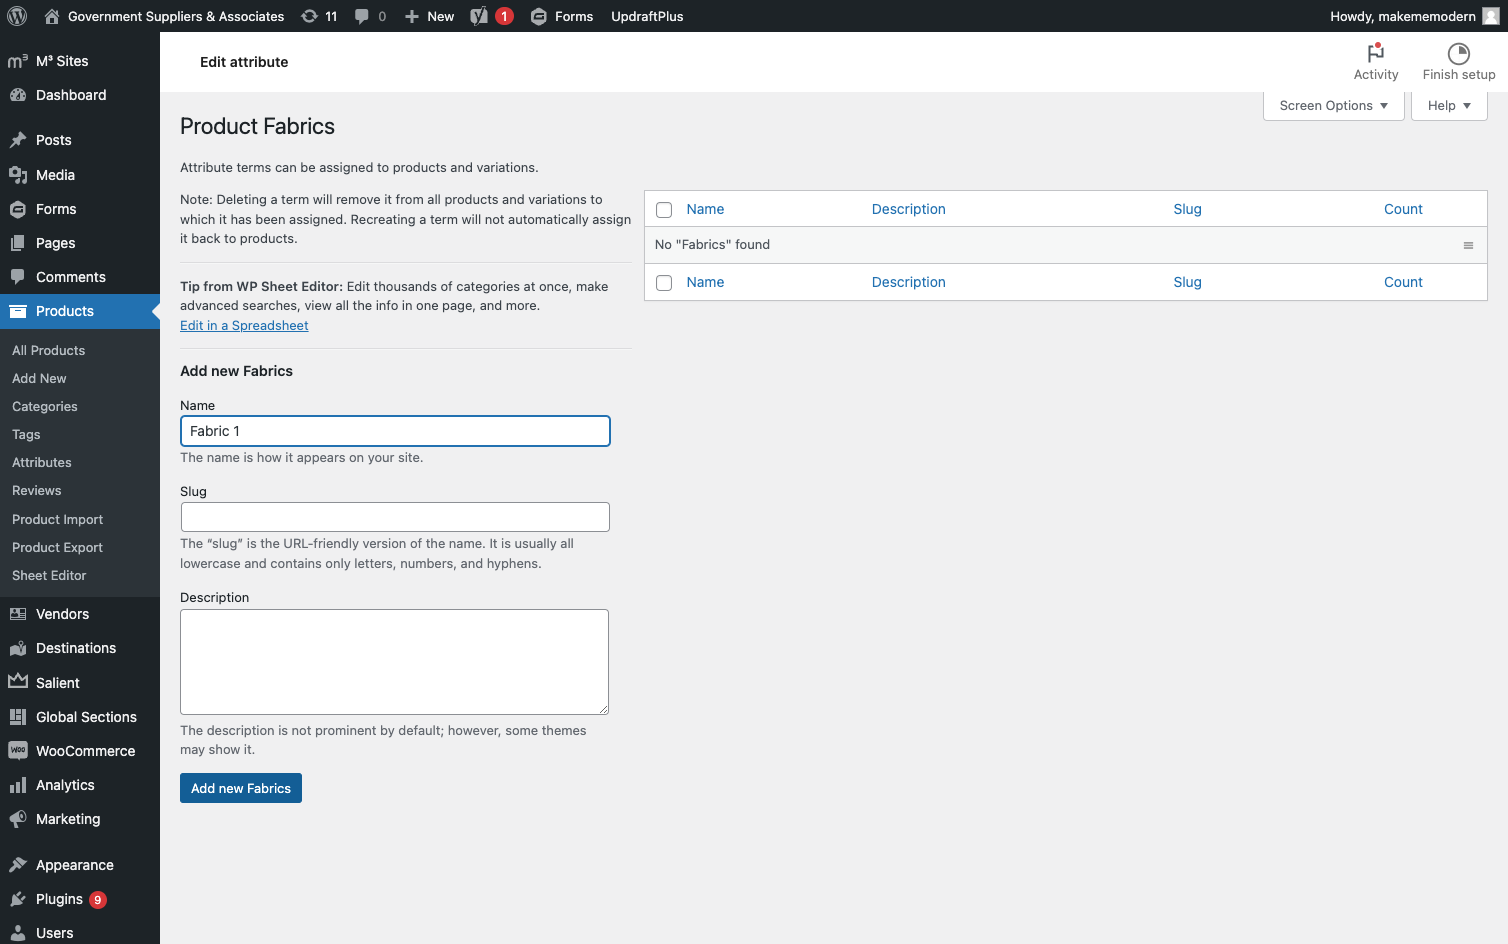Click the Add new Fabrics button
The image size is (1508, 944).
point(241,788)
